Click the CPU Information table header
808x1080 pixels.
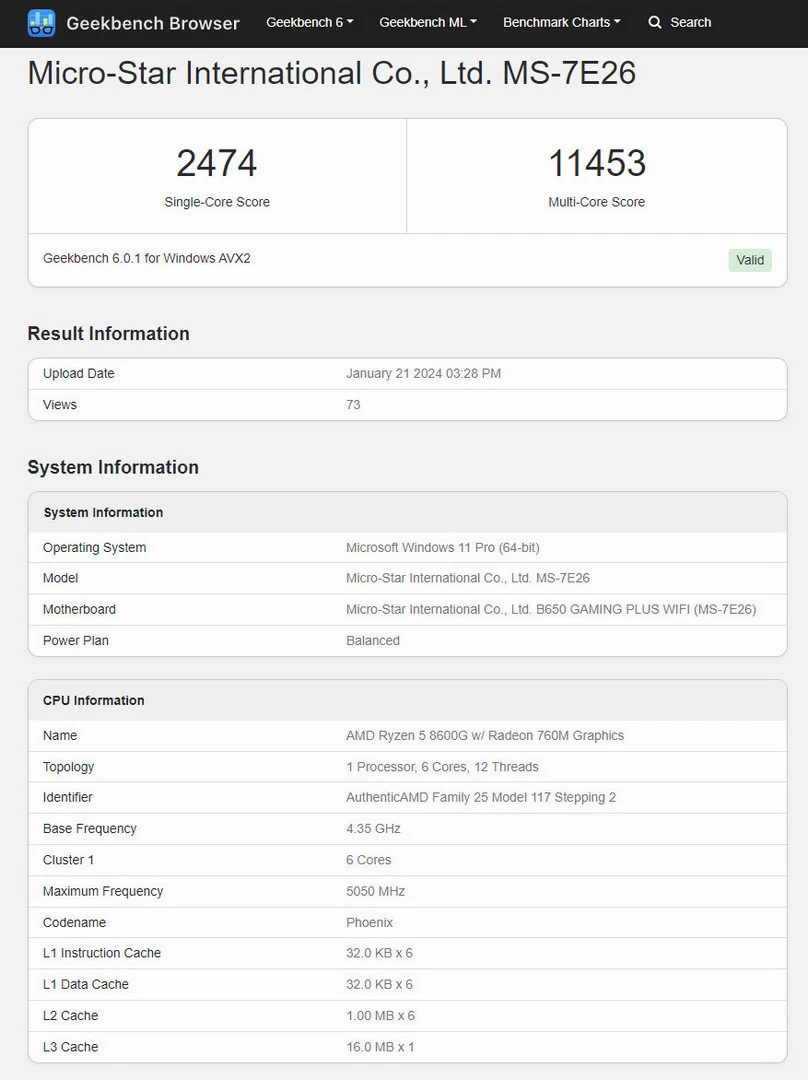(94, 700)
